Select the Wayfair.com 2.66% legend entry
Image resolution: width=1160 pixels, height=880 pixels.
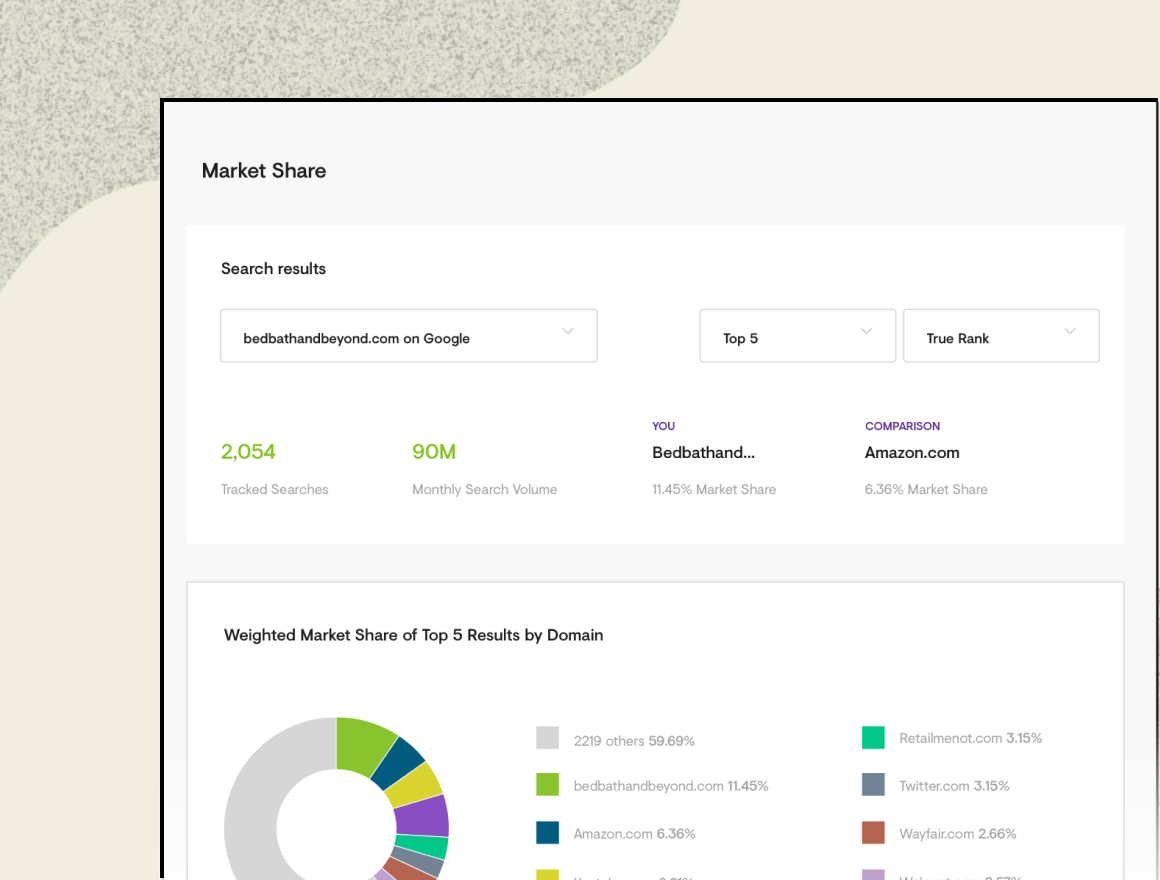[958, 834]
